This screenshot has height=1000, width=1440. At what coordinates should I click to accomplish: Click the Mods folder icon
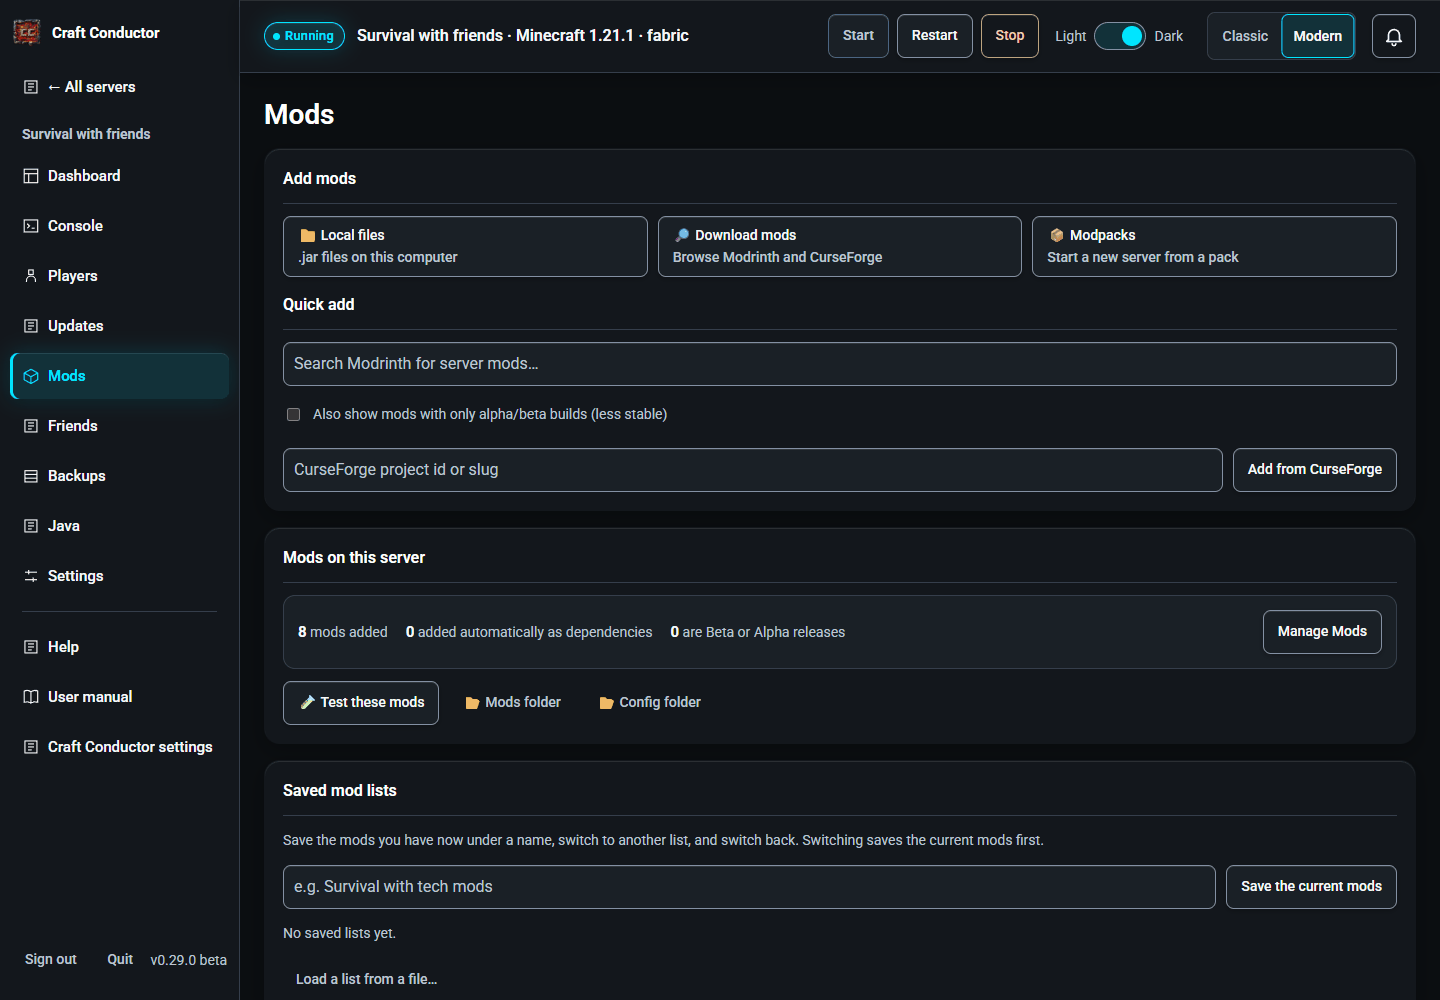[472, 703]
